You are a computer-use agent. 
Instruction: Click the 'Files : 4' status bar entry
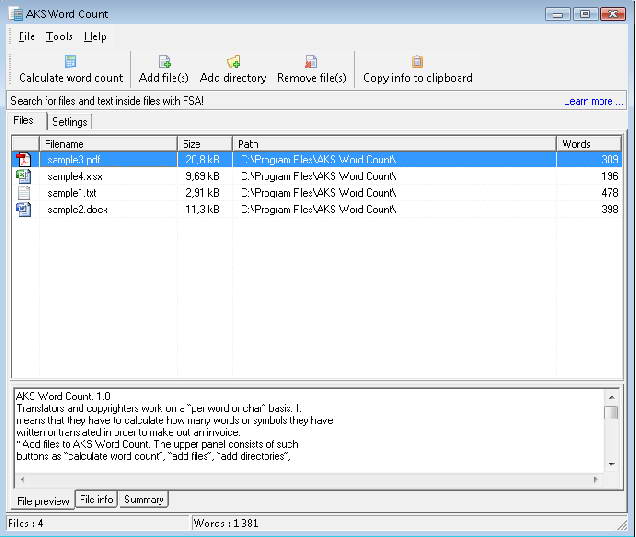26,523
